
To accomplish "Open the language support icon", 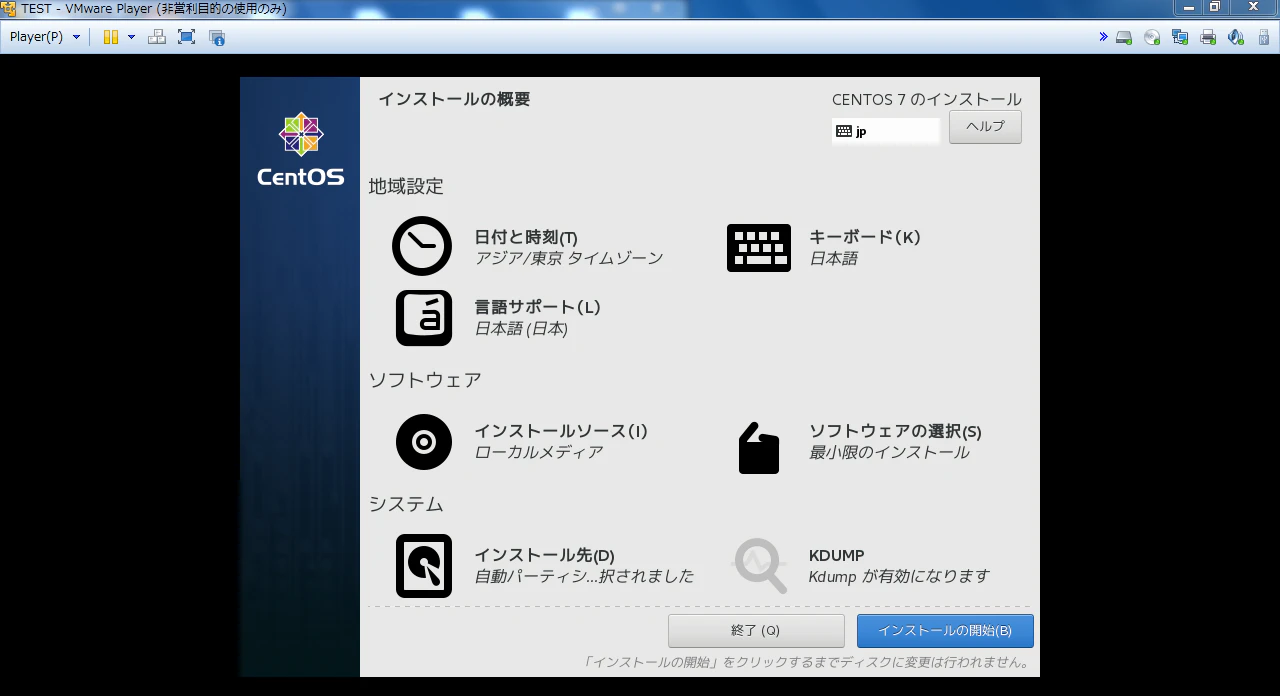I will tap(424, 318).
